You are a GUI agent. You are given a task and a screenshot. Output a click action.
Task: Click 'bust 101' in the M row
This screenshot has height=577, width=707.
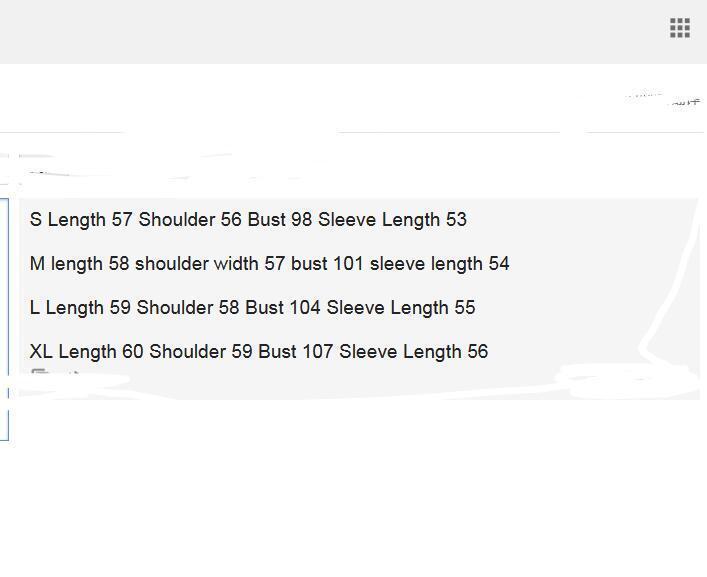pos(327,264)
